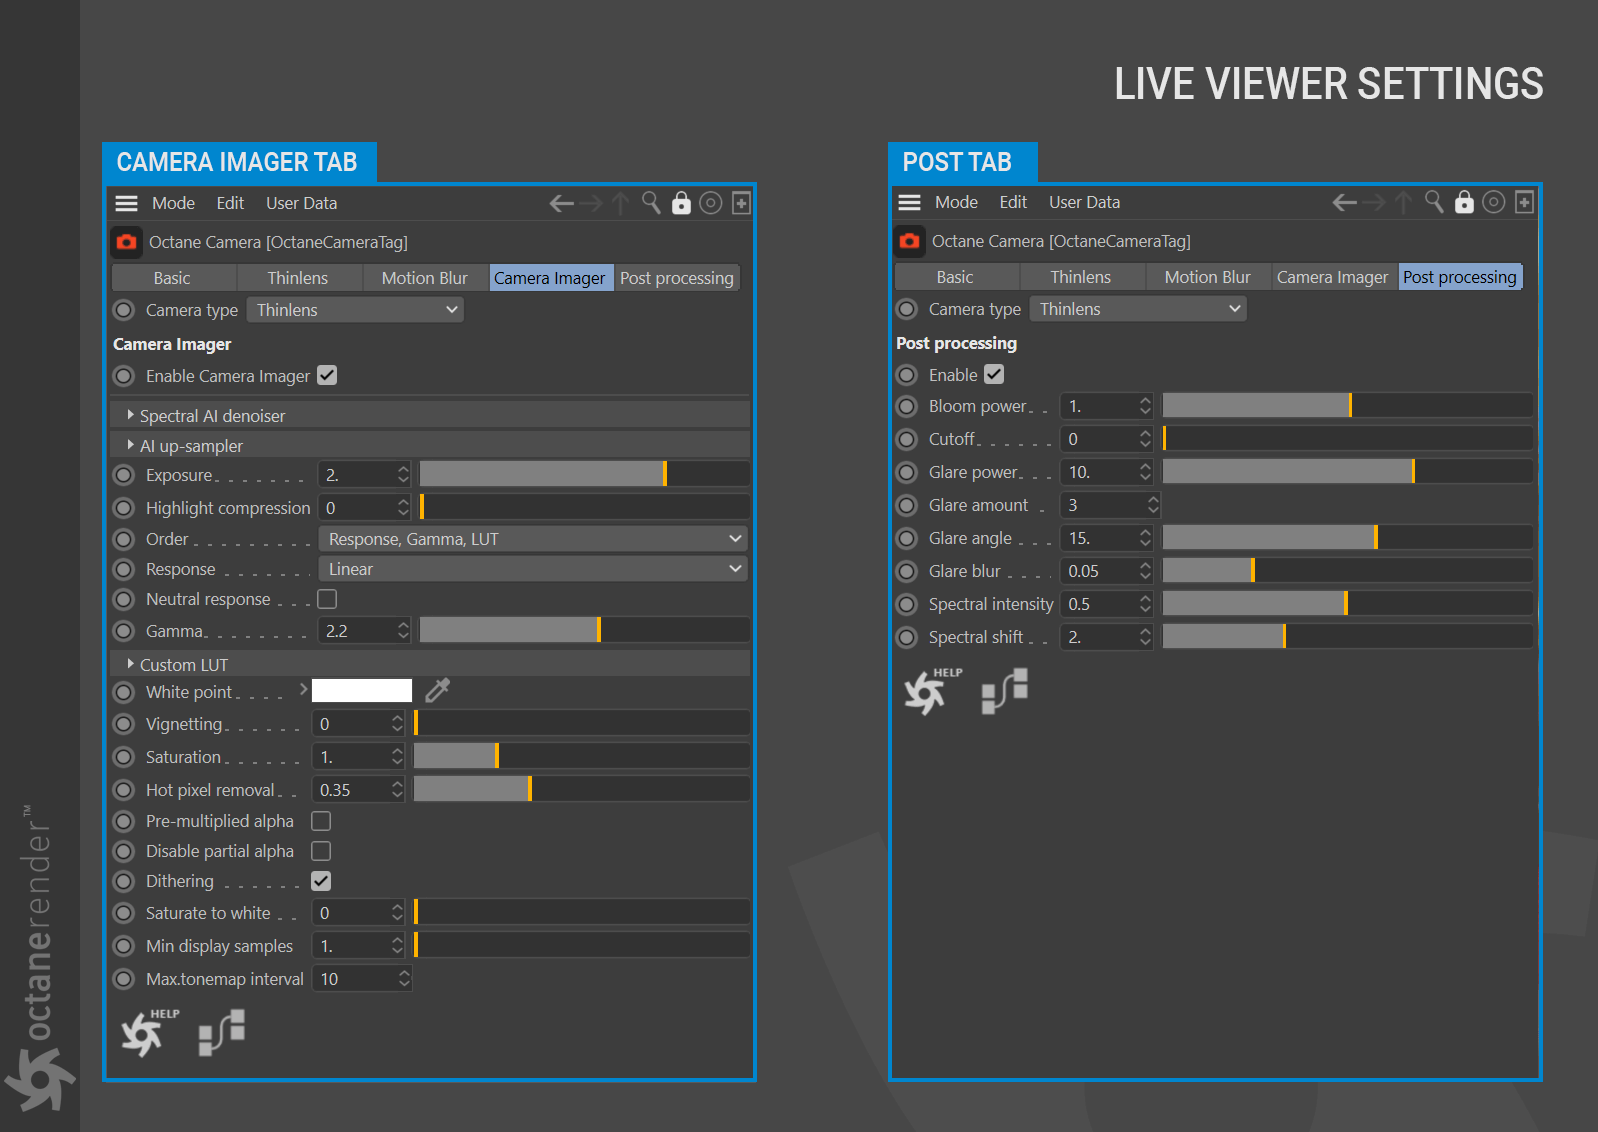
Task: Click back arrow in Post tab panel
Action: [1345, 203]
